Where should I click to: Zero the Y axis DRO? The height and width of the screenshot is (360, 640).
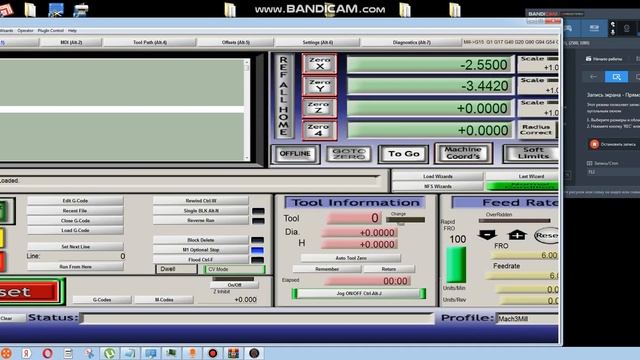click(x=319, y=85)
